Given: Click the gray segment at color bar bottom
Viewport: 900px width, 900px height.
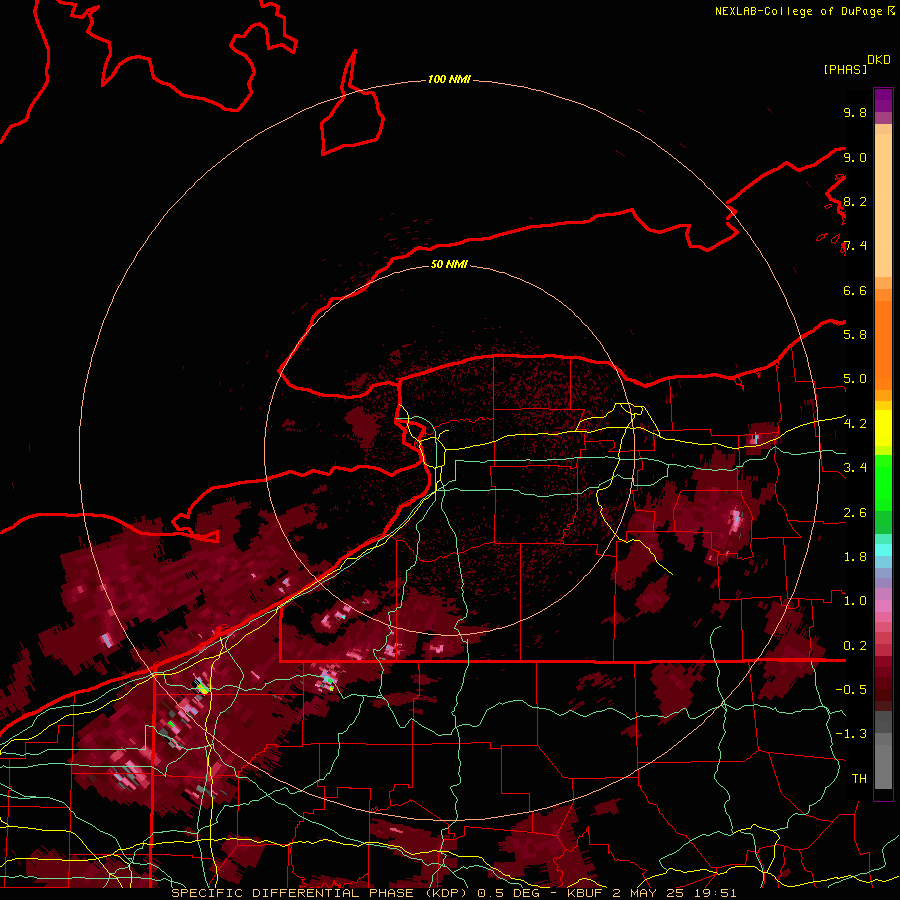Looking at the screenshot, I should click(883, 749).
